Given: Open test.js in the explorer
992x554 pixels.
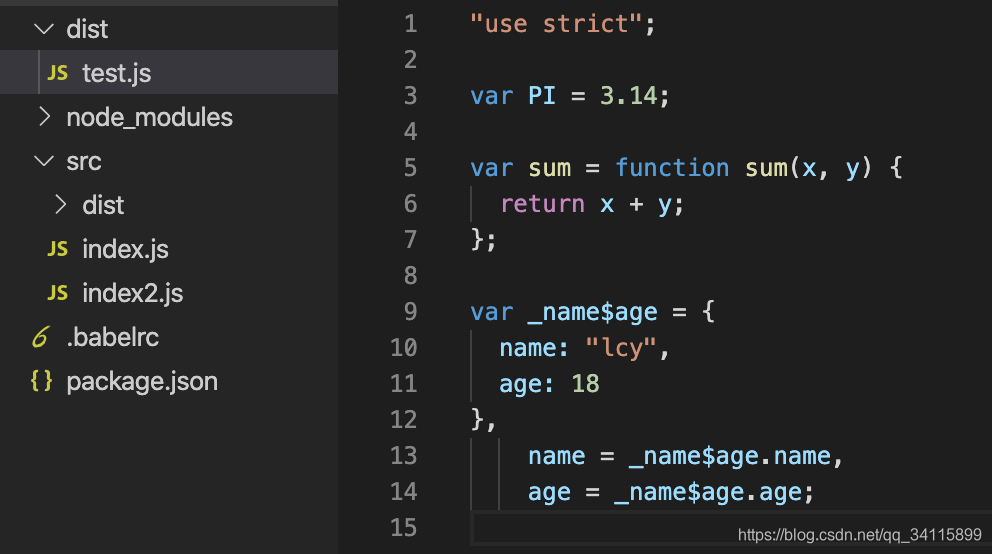Looking at the screenshot, I should pyautogui.click(x=116, y=73).
